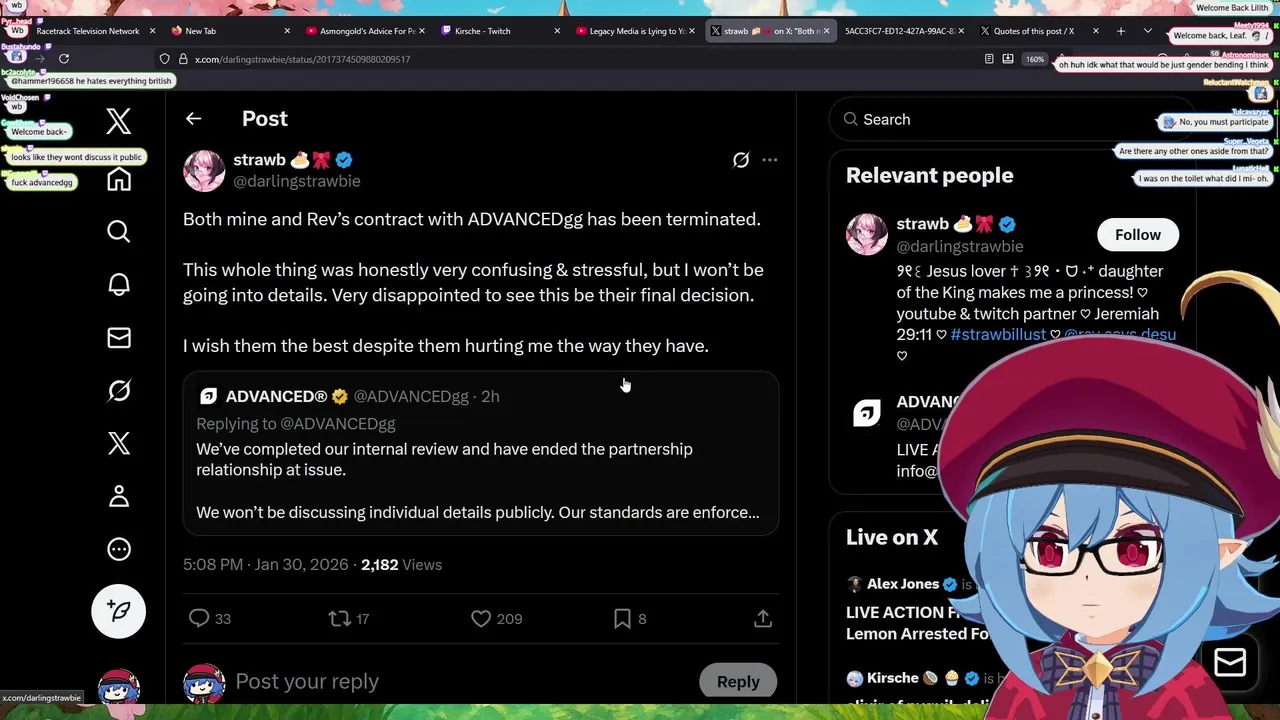
Task: Repost the post with 17 reposts
Action: coord(339,619)
